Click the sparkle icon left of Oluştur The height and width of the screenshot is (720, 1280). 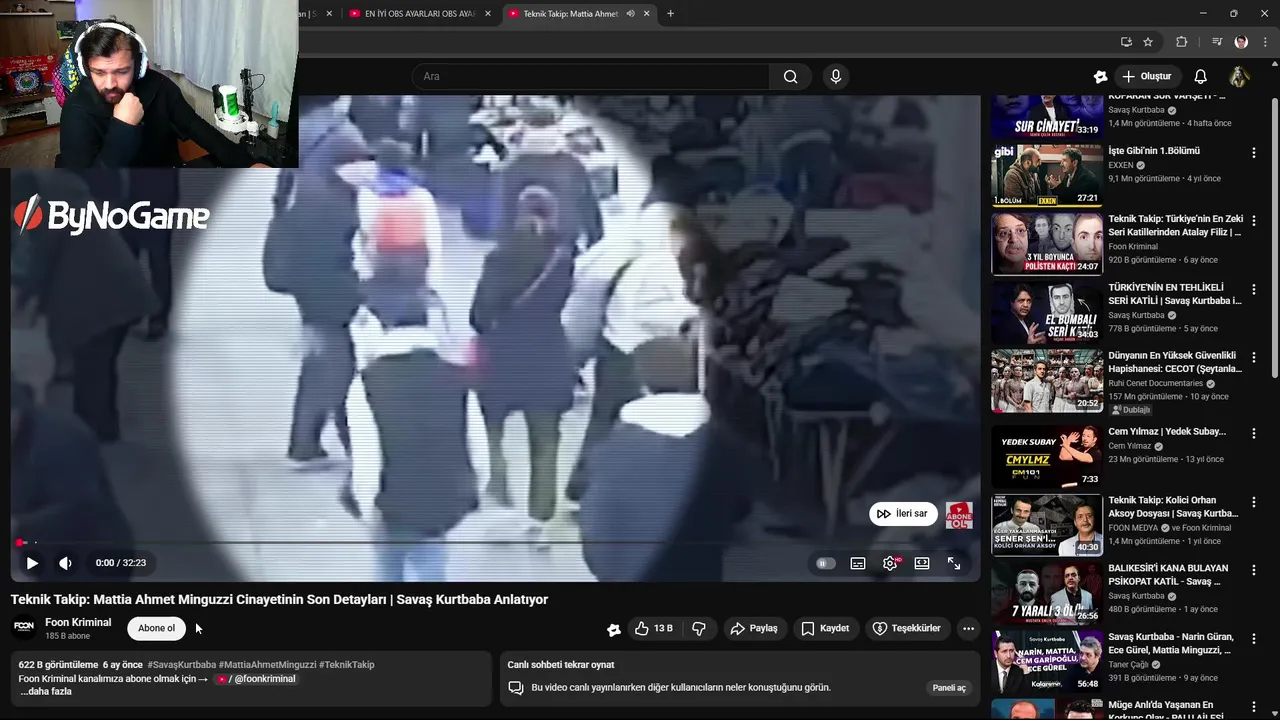(1100, 76)
